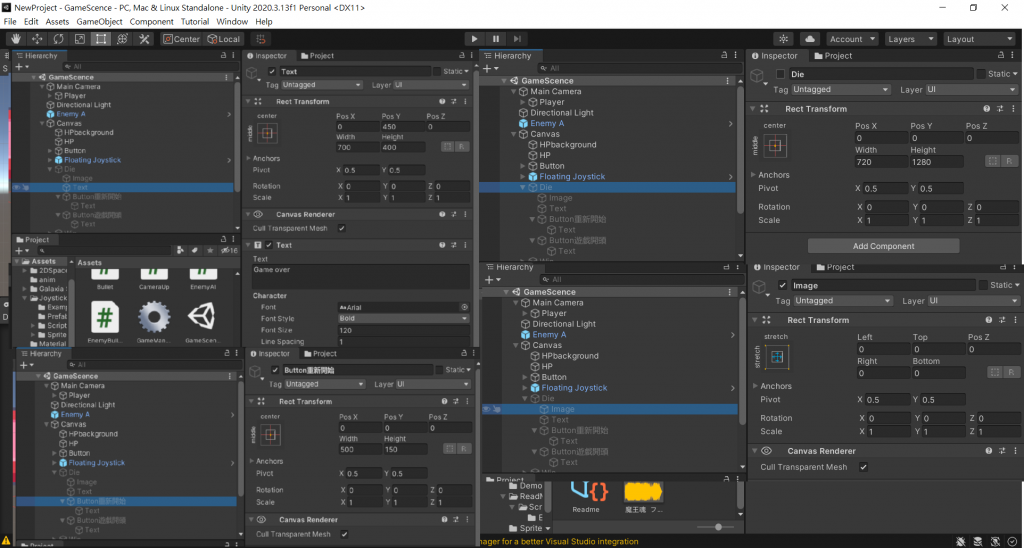Image resolution: width=1024 pixels, height=548 pixels.
Task: Click the EnemyBull script asset icon
Action: 105,317
